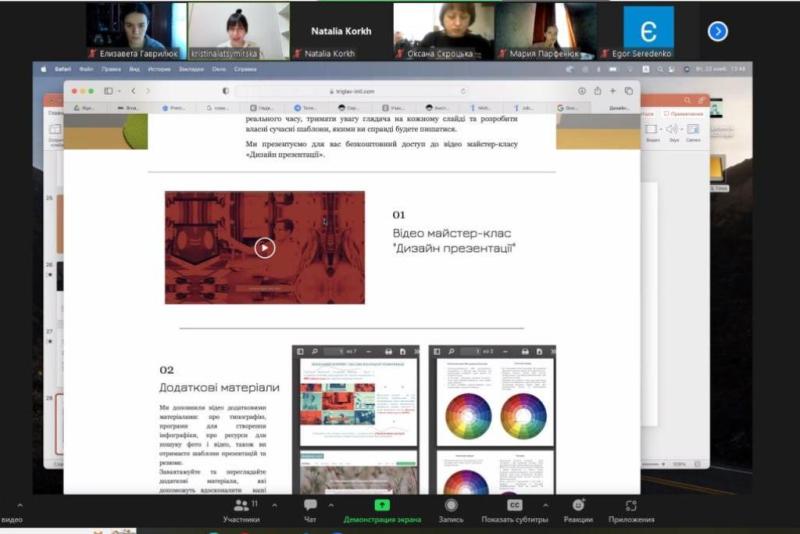Show Safari tab overview icon
Image resolution: width=800 pixels, height=534 pixels.
coord(629,91)
